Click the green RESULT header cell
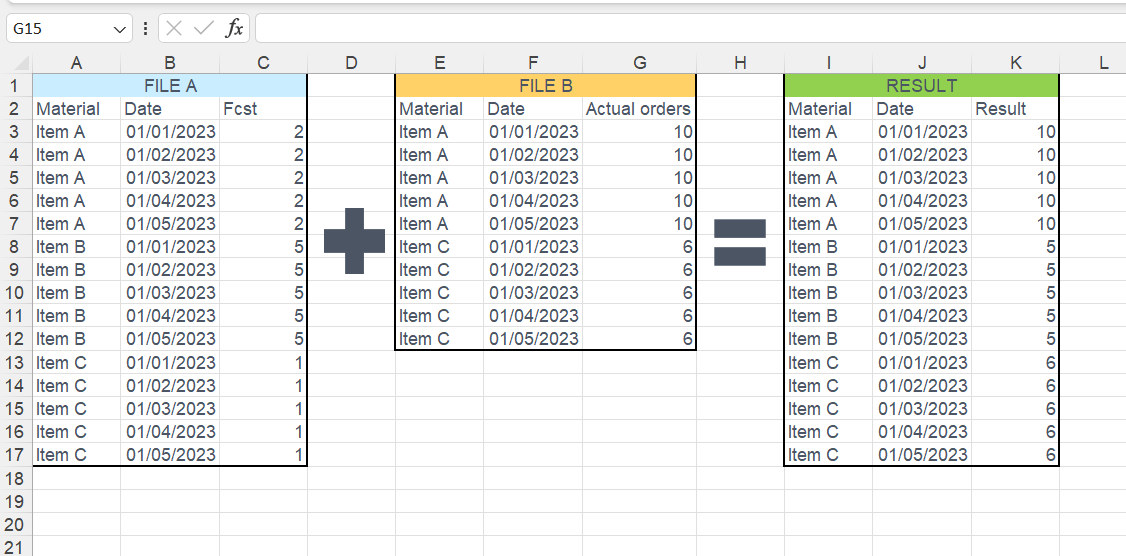Image resolution: width=1126 pixels, height=556 pixels. click(921, 86)
